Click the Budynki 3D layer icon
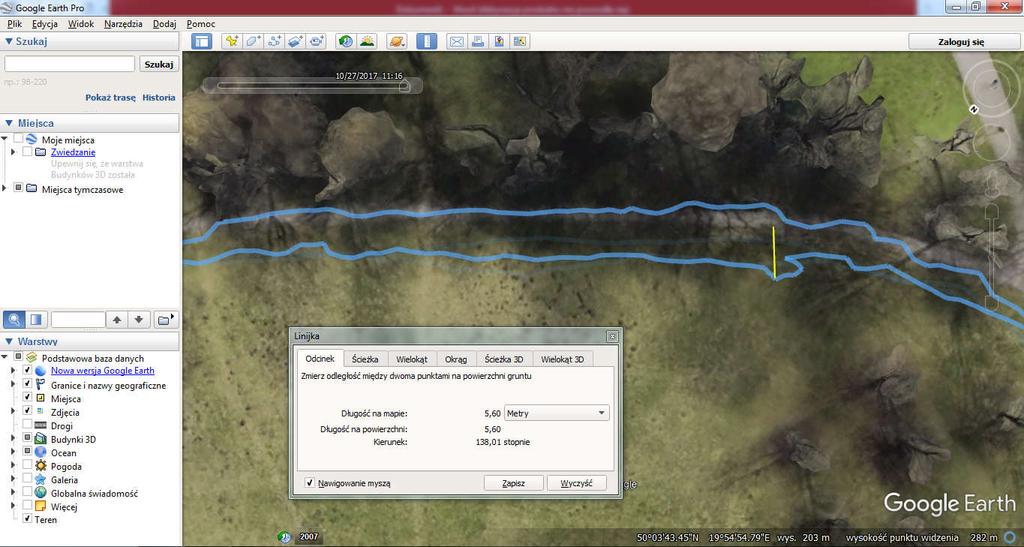Screen dimensions: 1024x547 point(40,439)
